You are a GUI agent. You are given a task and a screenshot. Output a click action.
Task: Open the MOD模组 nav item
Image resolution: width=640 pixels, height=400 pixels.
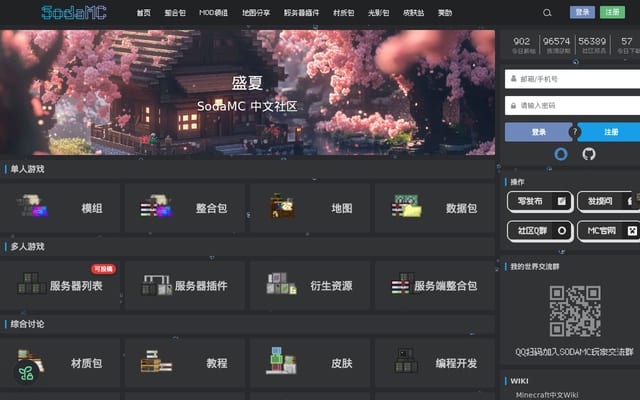coord(213,13)
